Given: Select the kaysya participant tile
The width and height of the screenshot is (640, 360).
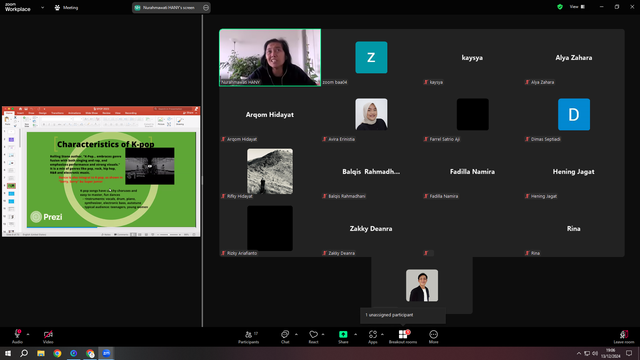Looking at the screenshot, I should pos(472,57).
